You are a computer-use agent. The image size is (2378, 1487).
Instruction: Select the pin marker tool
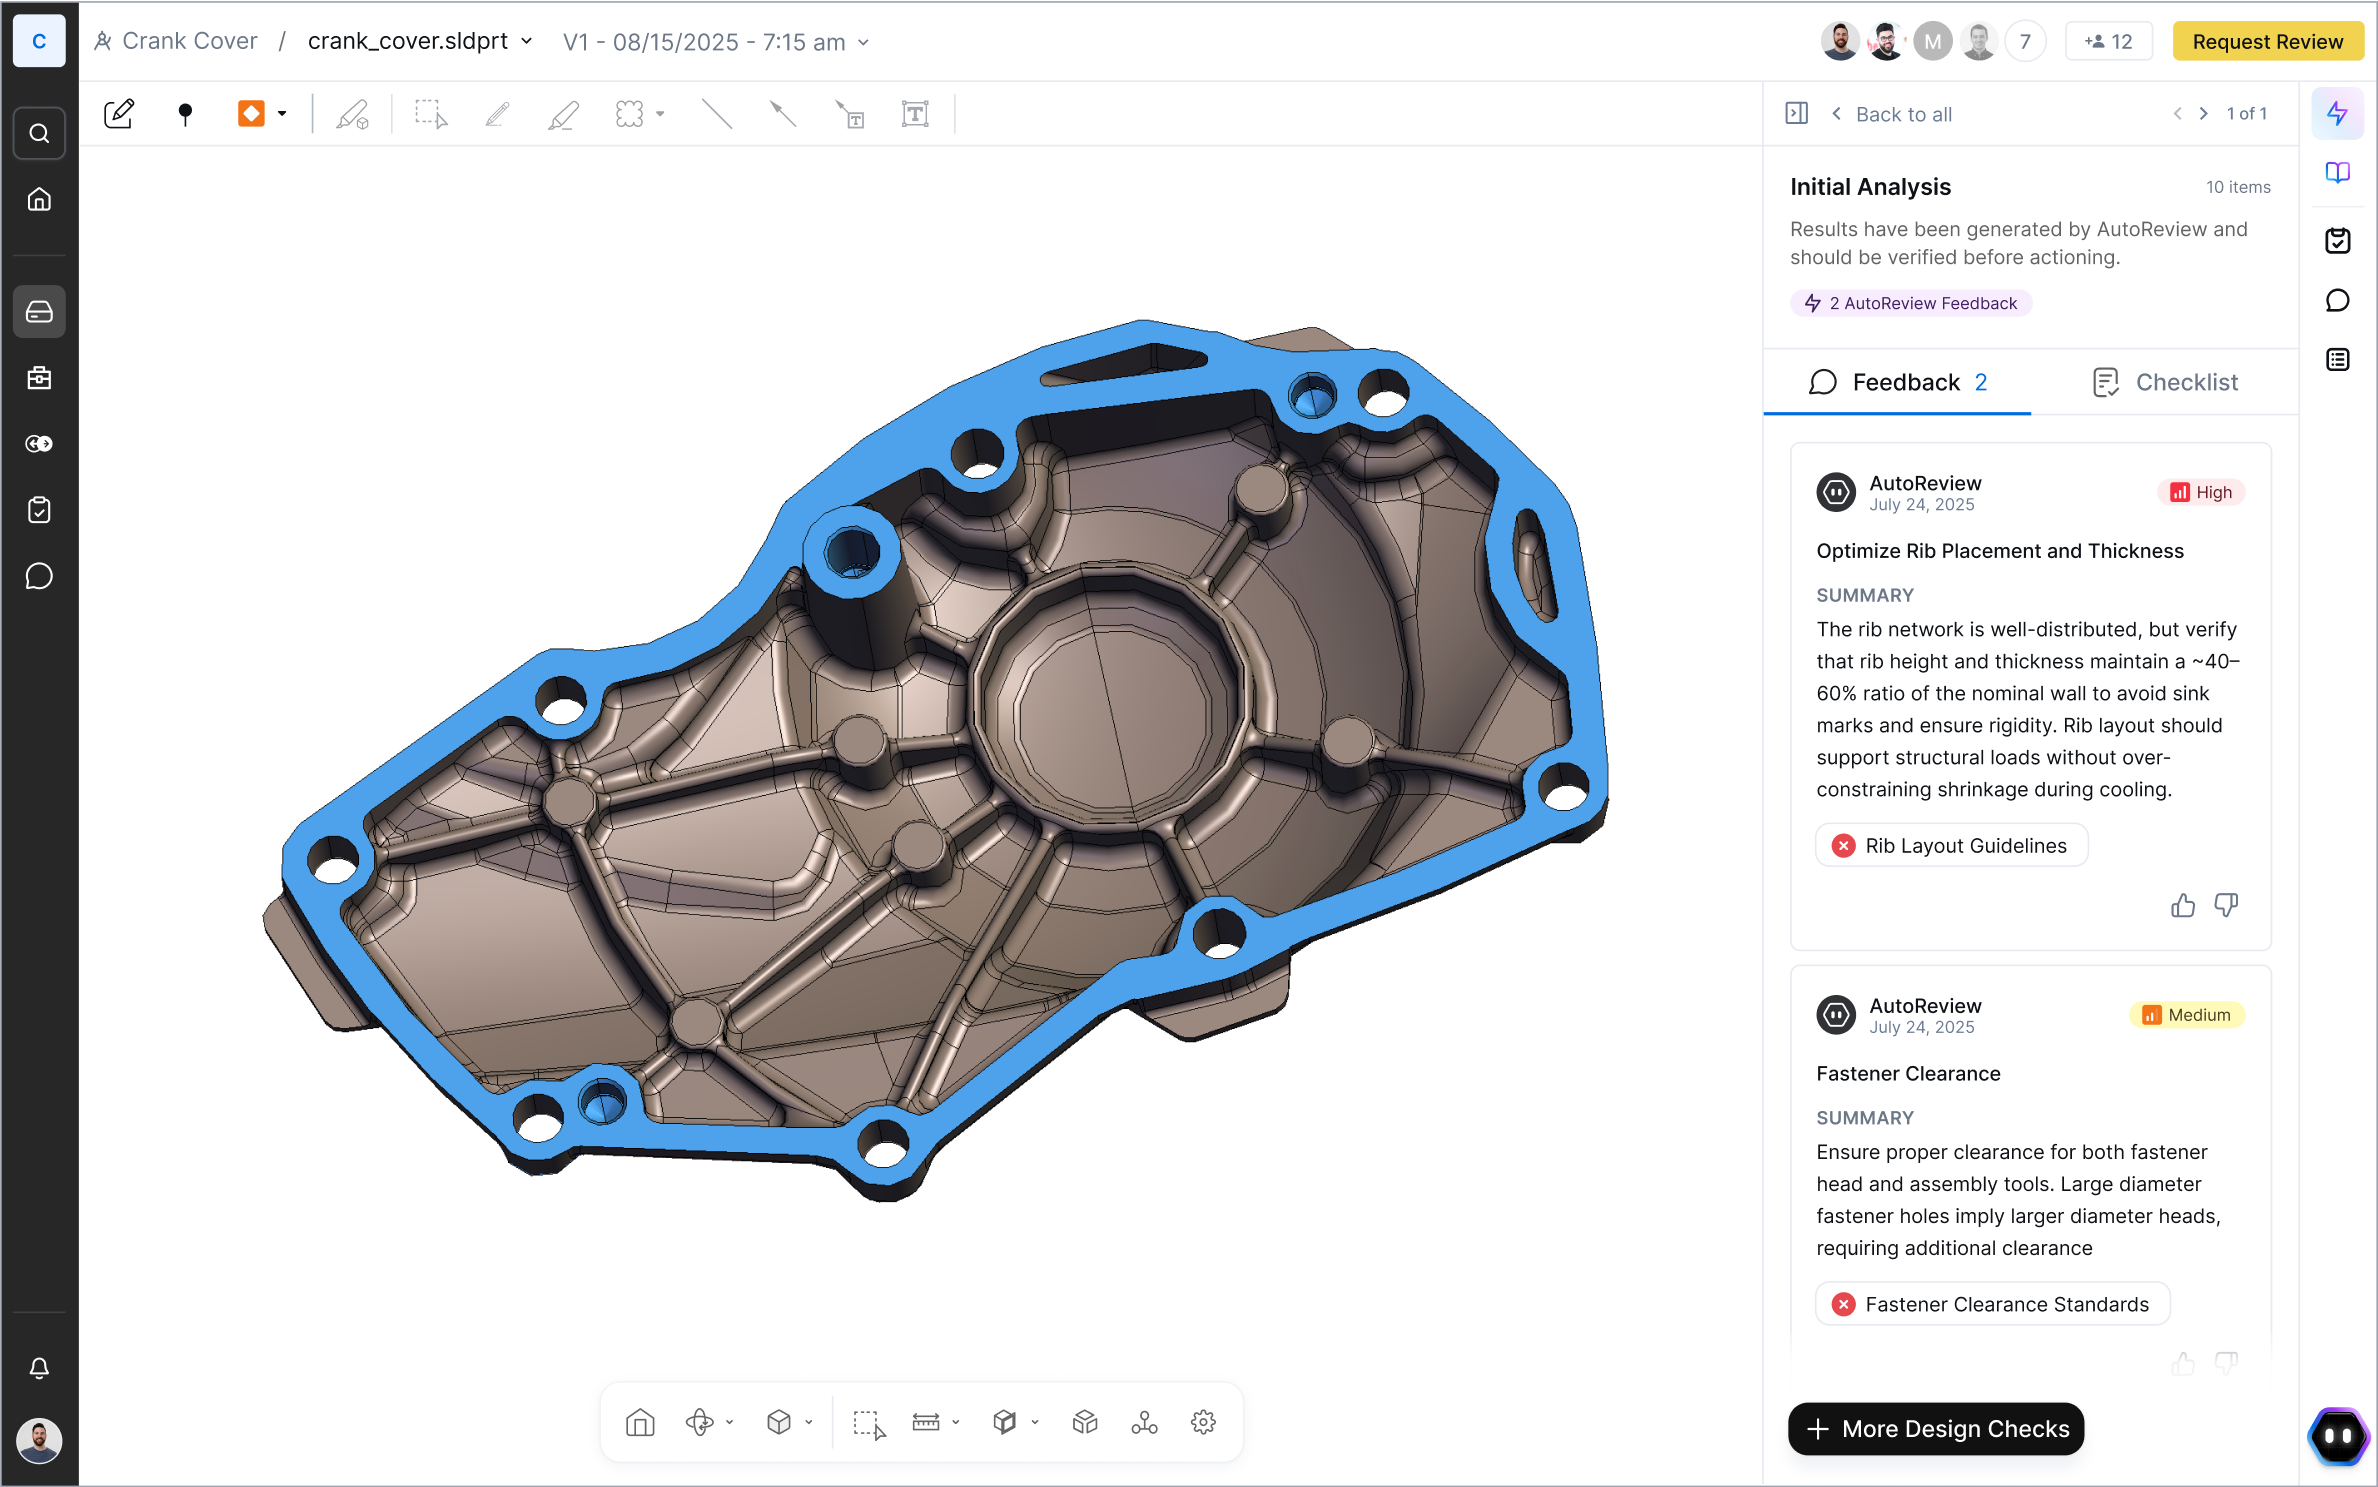(x=185, y=114)
